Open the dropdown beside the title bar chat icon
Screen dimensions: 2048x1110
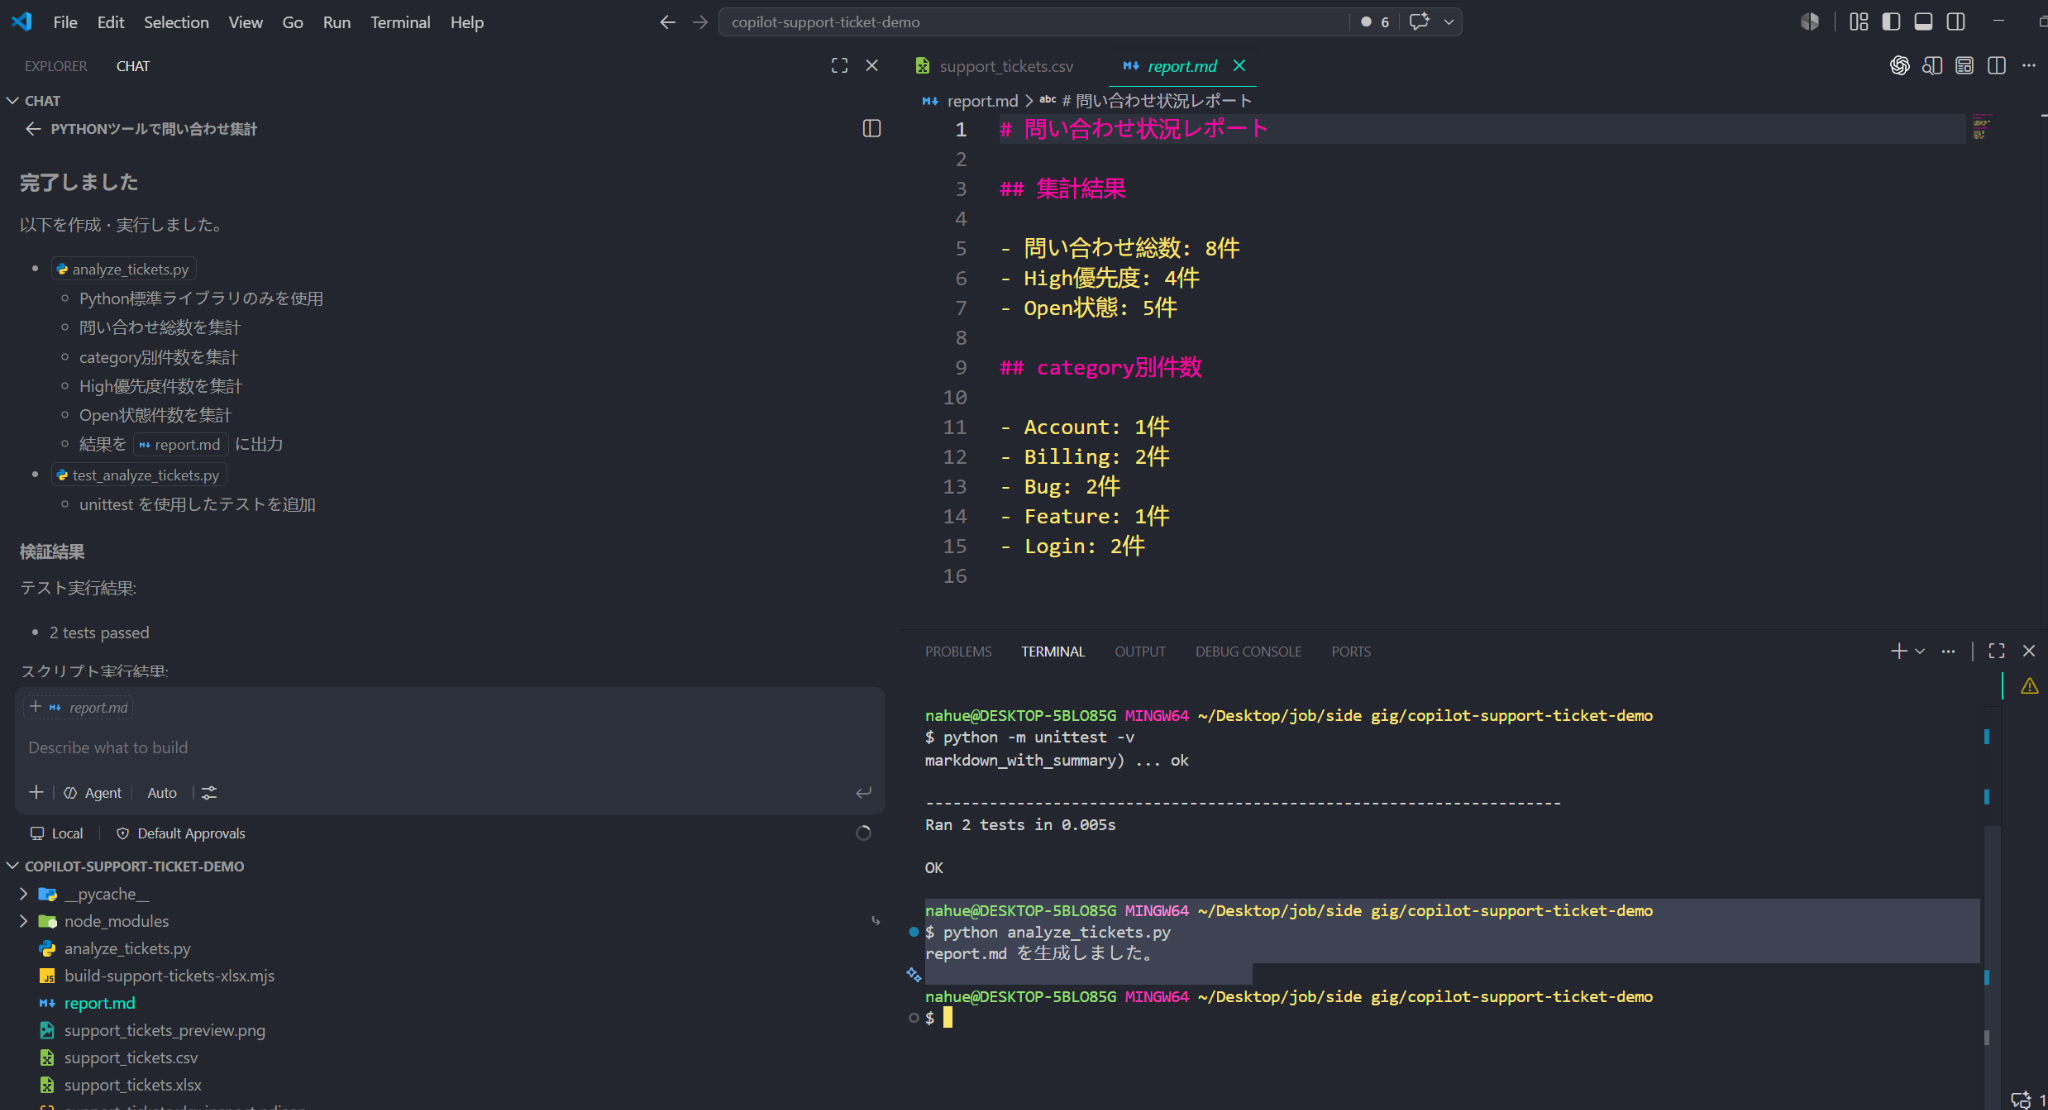(1448, 21)
